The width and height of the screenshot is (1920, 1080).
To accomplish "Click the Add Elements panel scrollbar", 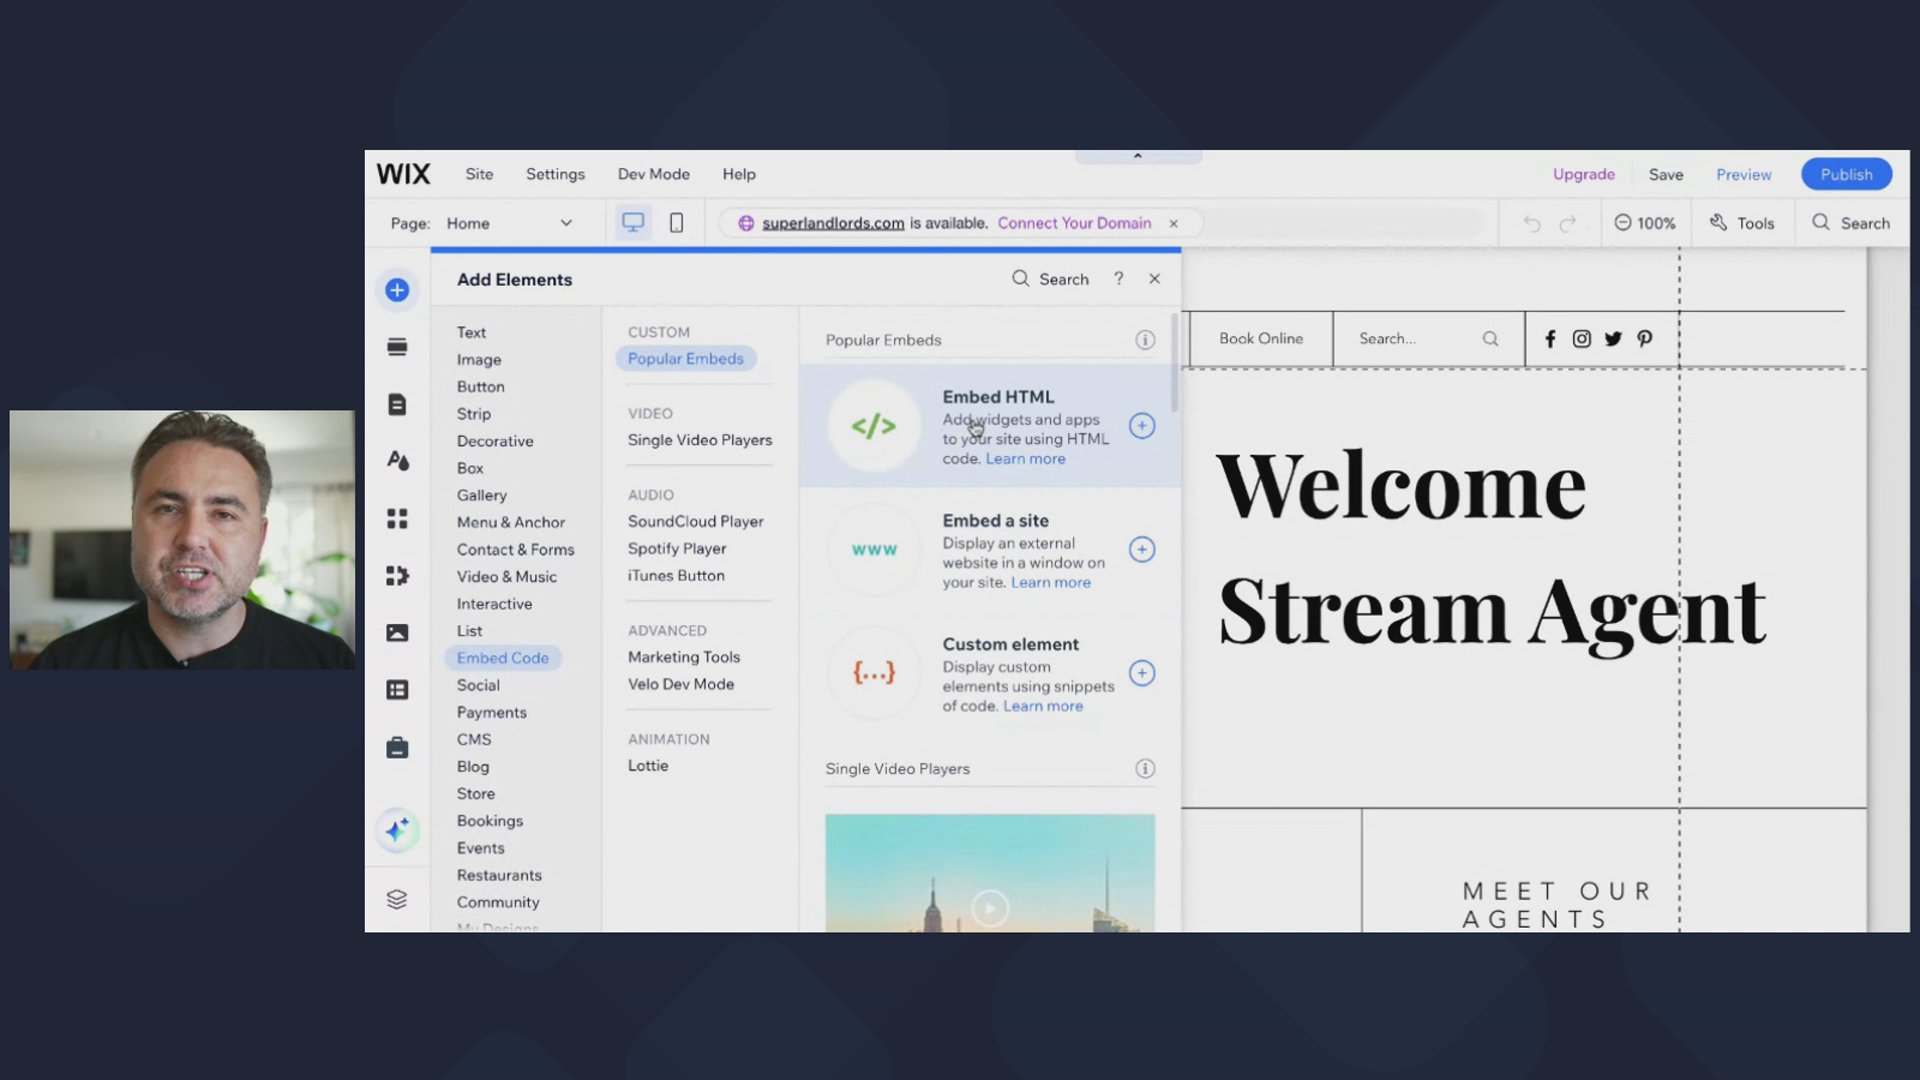I will click(x=1175, y=361).
